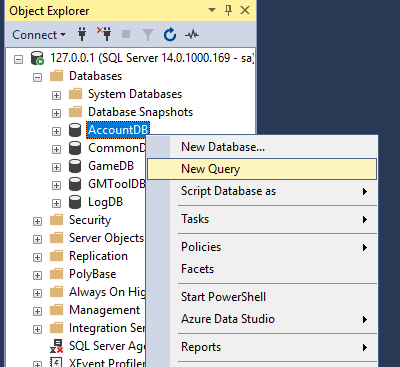The height and width of the screenshot is (367, 400).
Task: Open the Activity Monitor pulse icon
Action: tap(192, 34)
